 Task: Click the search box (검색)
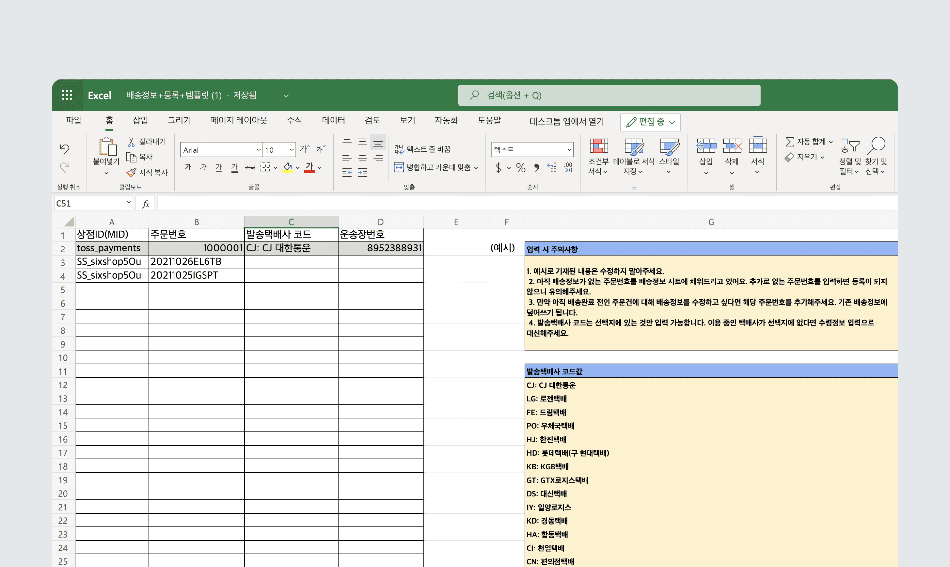pos(609,95)
